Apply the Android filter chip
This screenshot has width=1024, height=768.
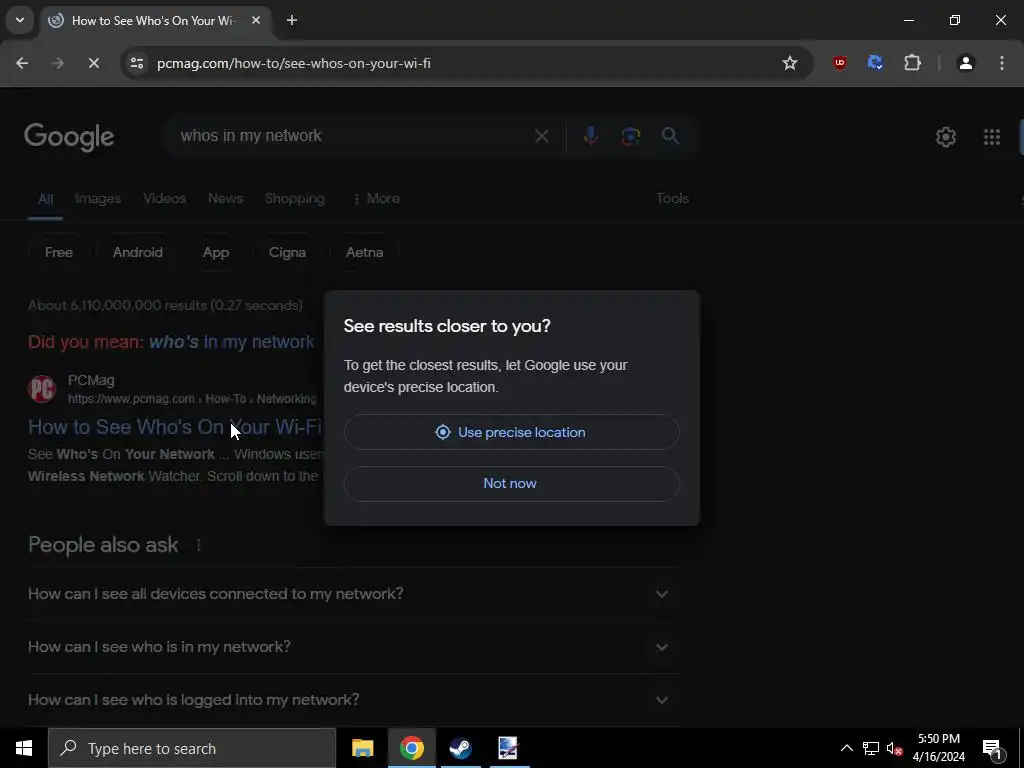click(x=138, y=252)
